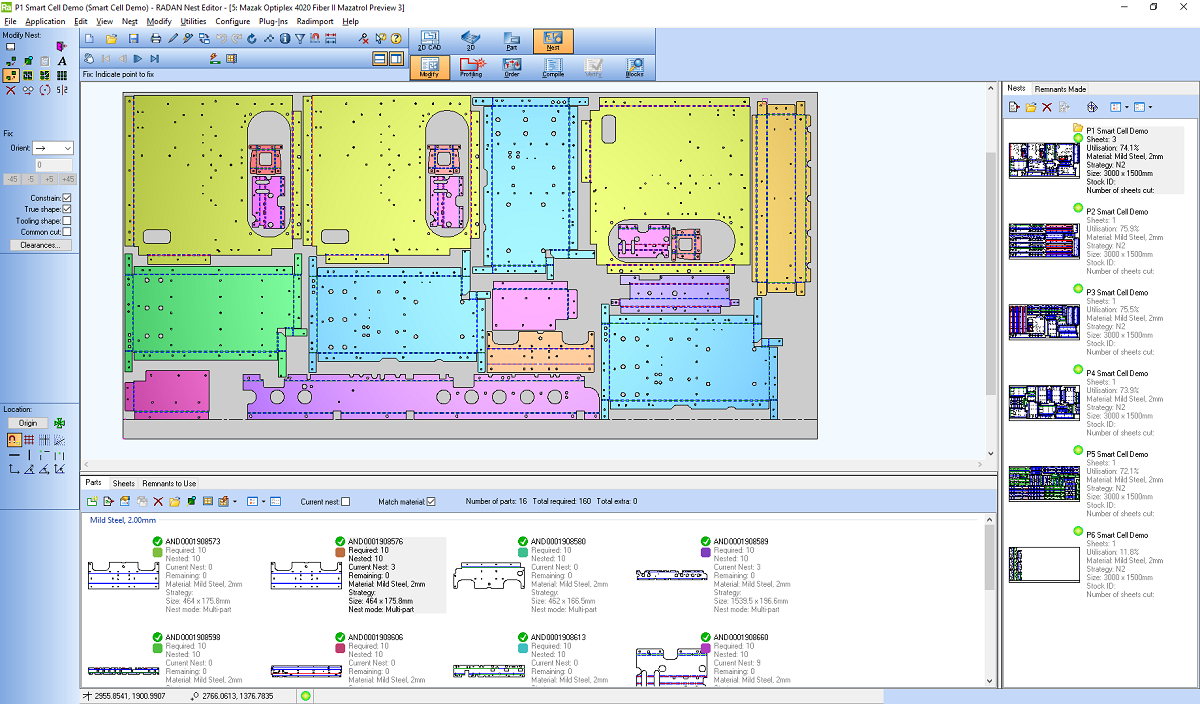
Task: Open Parts toolbar view-style dropdown arrow
Action: 262,501
